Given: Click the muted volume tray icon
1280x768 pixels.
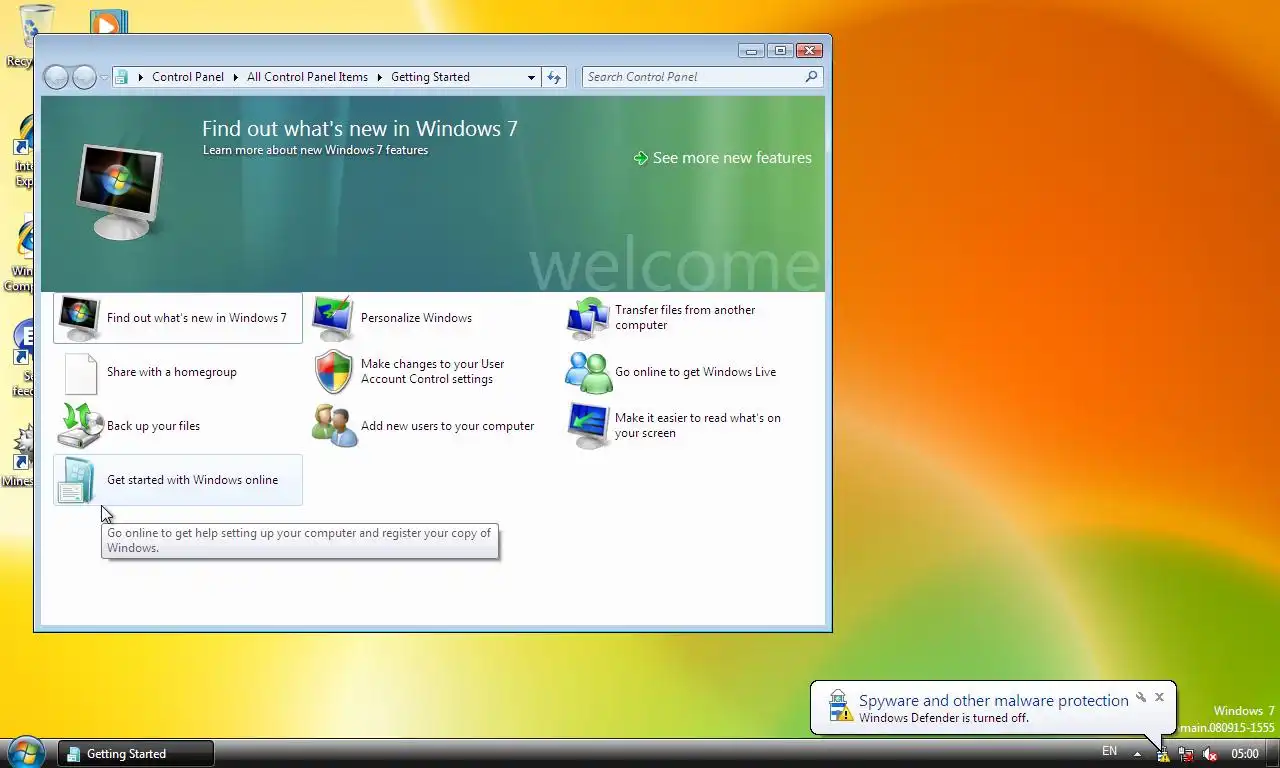Looking at the screenshot, I should pyautogui.click(x=1209, y=754).
